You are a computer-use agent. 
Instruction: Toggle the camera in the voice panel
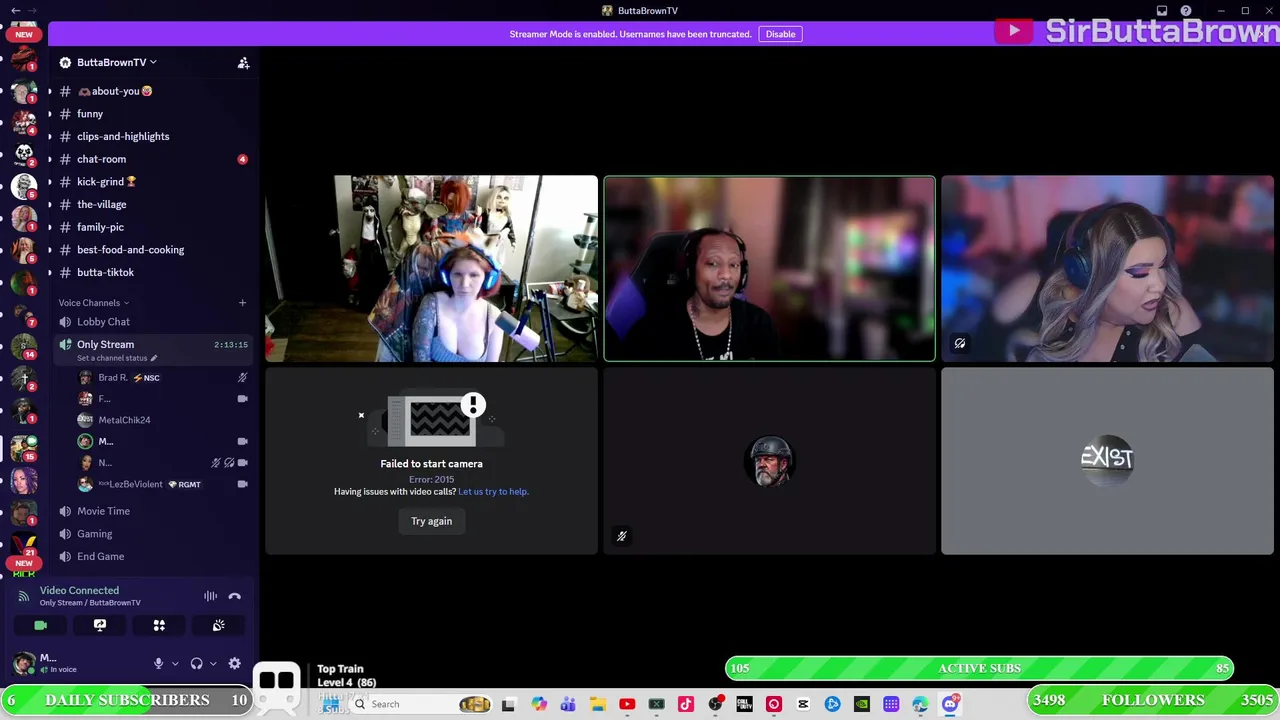tap(41, 625)
